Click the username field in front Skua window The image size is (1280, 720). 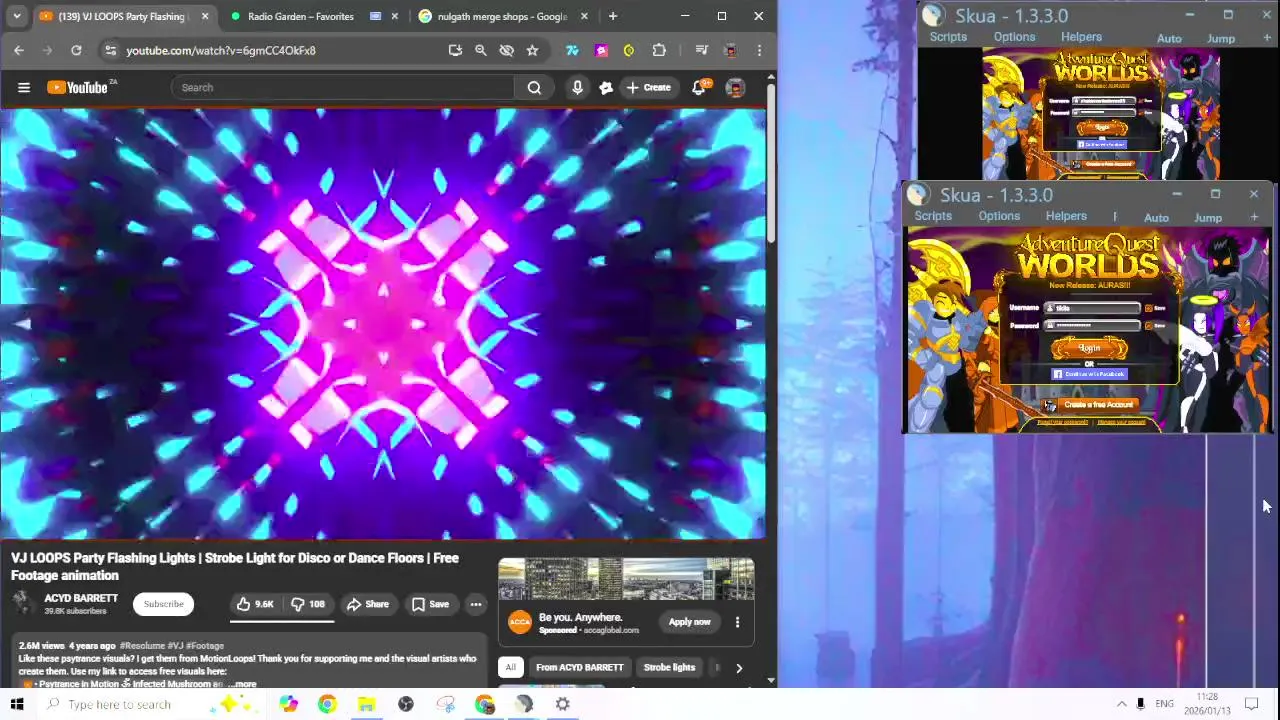(1092, 308)
